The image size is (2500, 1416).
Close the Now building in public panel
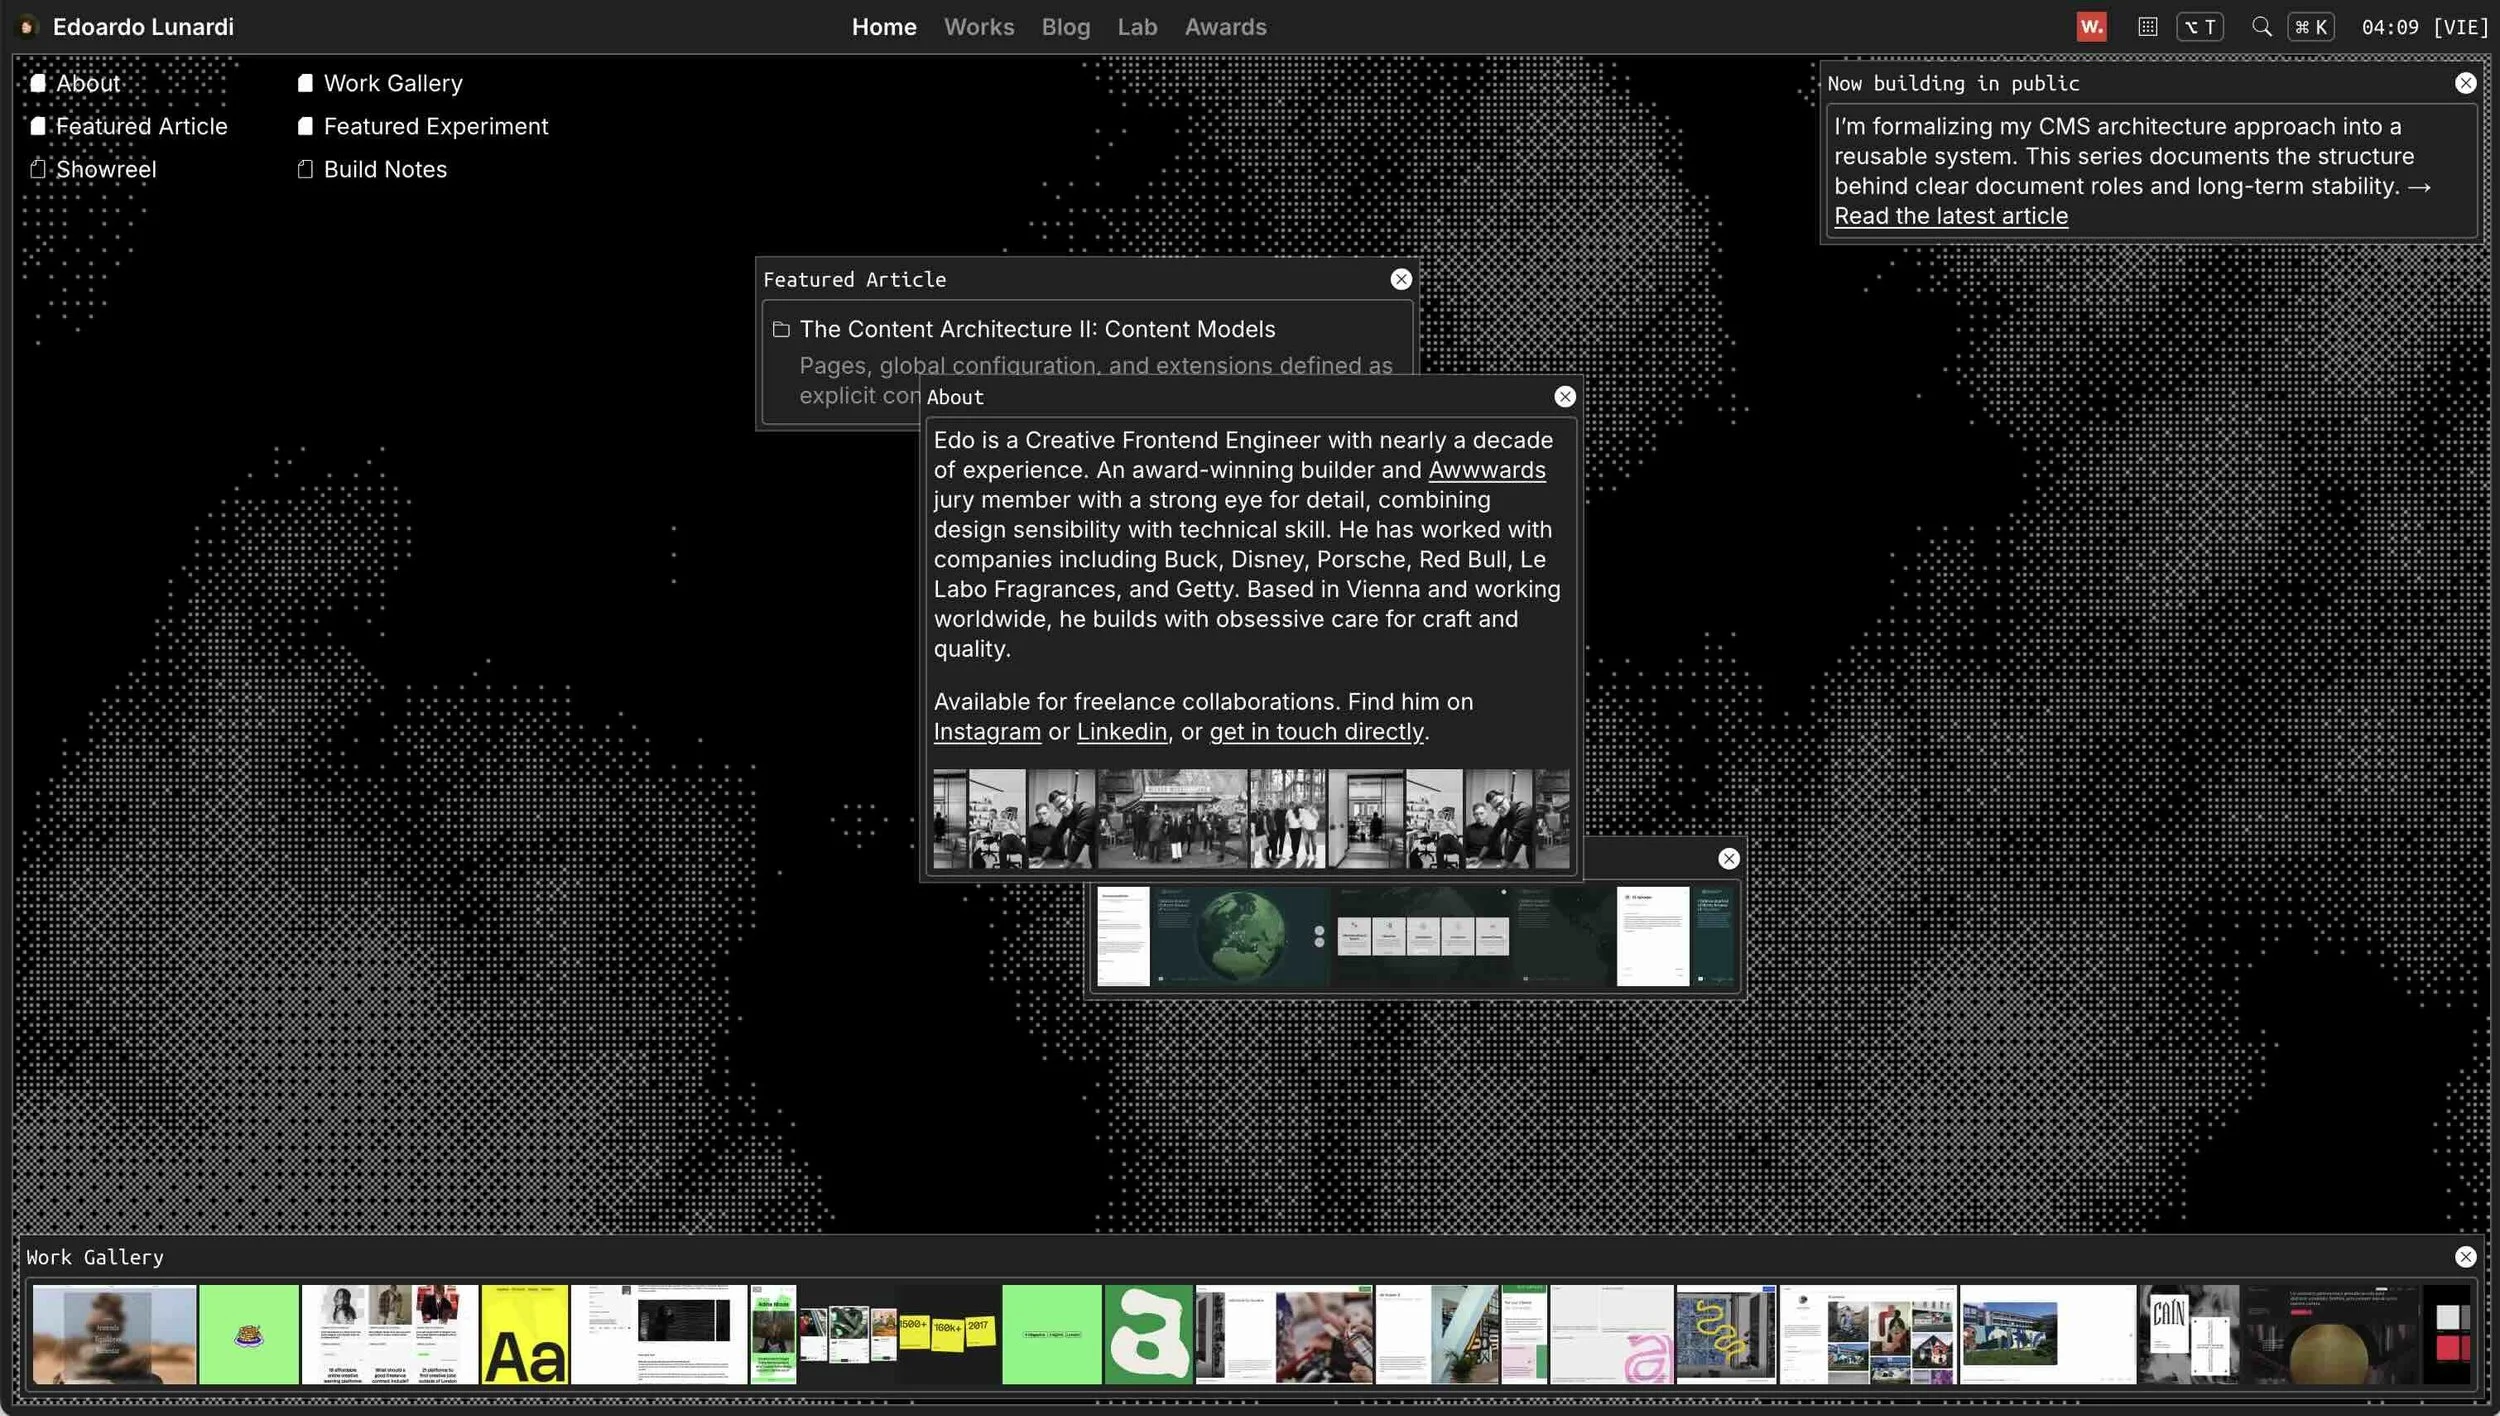pyautogui.click(x=2465, y=83)
